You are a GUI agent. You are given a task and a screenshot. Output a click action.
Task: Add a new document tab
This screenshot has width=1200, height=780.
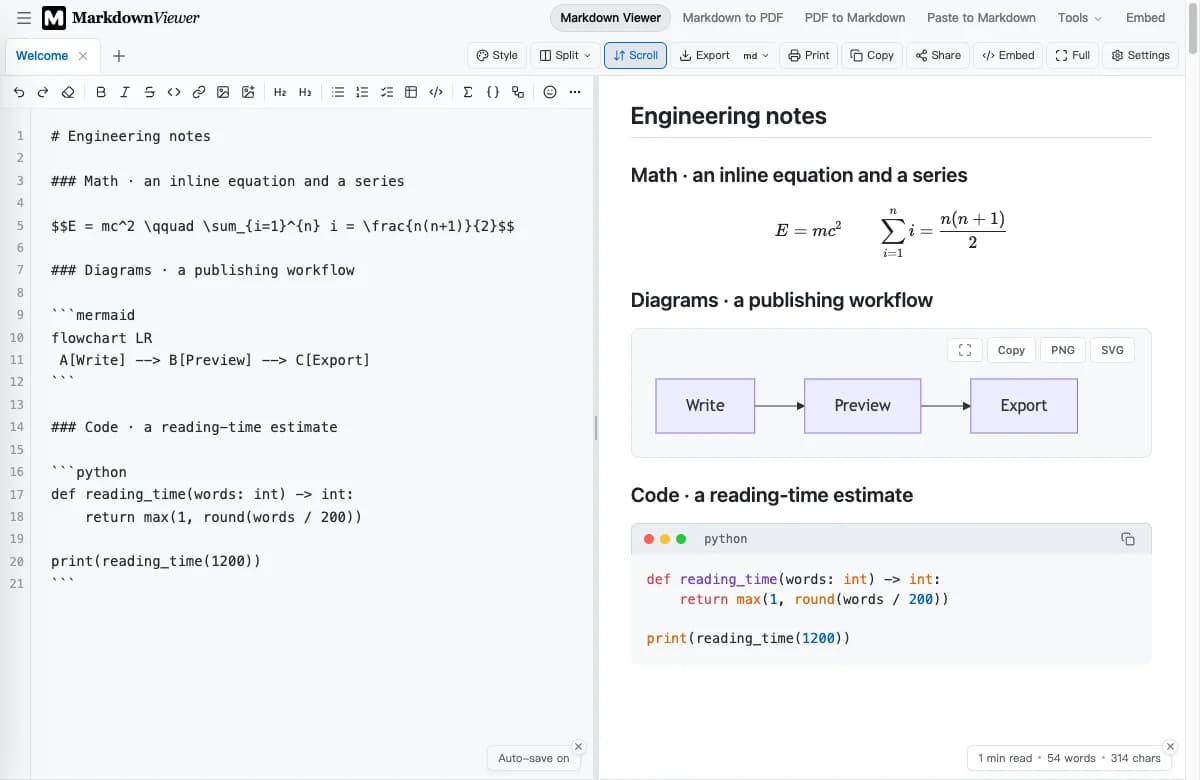(119, 56)
